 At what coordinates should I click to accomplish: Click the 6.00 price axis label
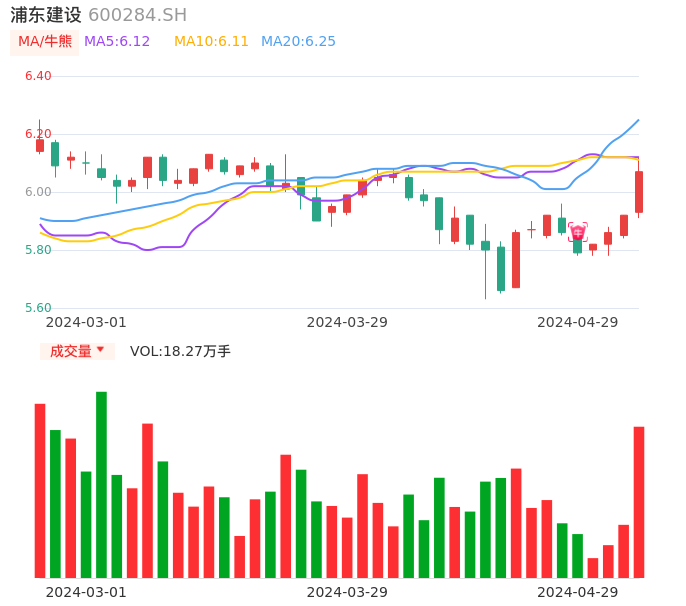(38, 192)
